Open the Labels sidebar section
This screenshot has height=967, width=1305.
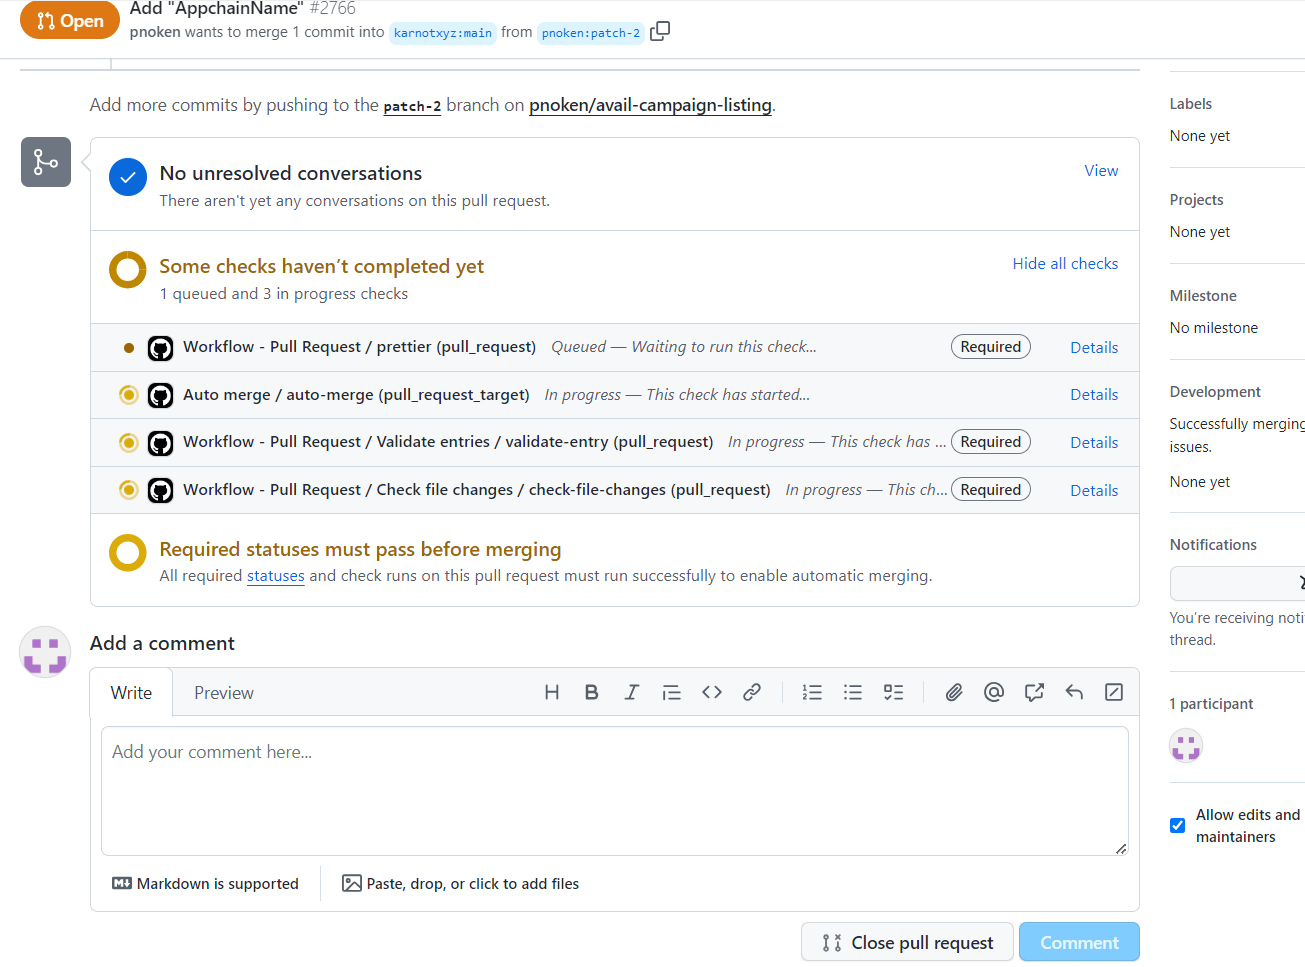tap(1191, 104)
